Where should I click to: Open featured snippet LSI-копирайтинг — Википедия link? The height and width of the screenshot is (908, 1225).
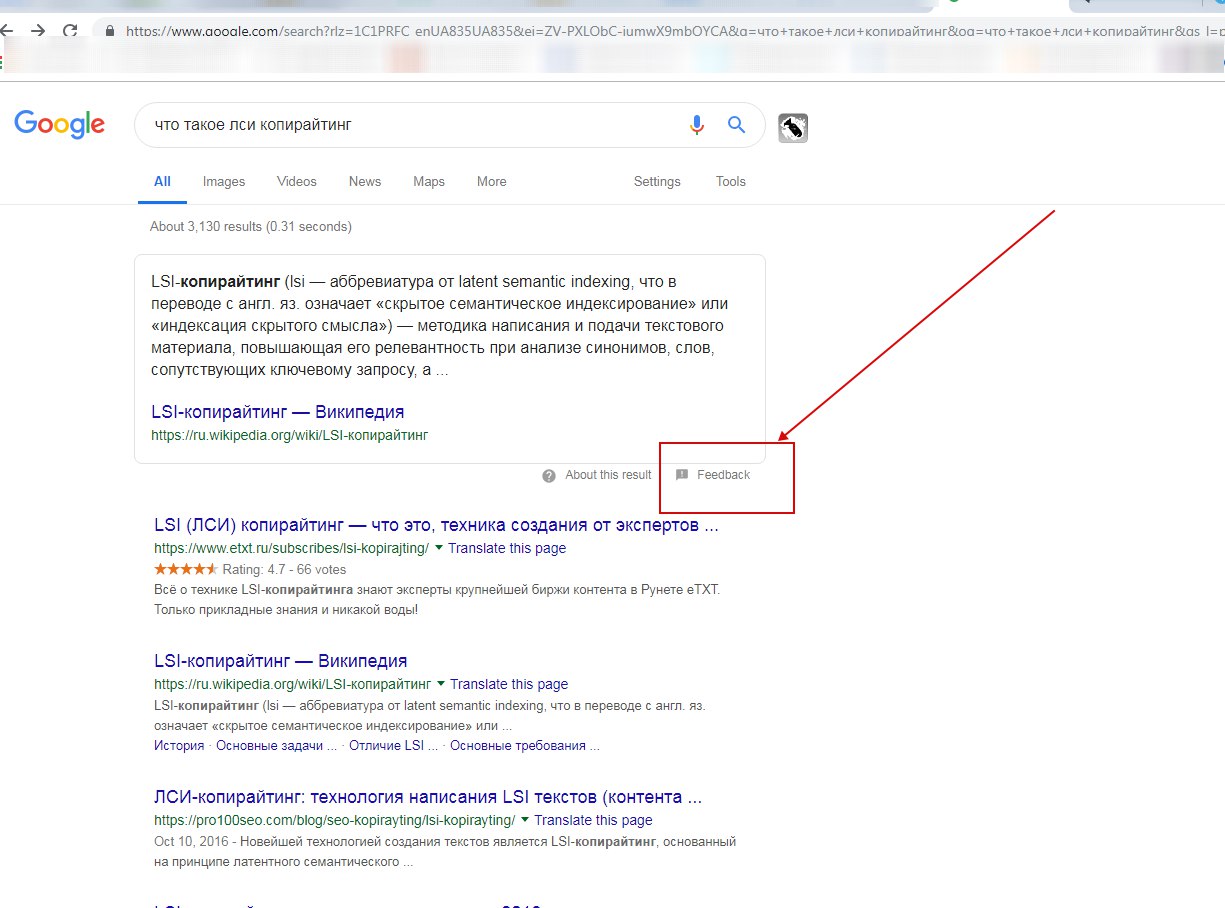point(278,412)
